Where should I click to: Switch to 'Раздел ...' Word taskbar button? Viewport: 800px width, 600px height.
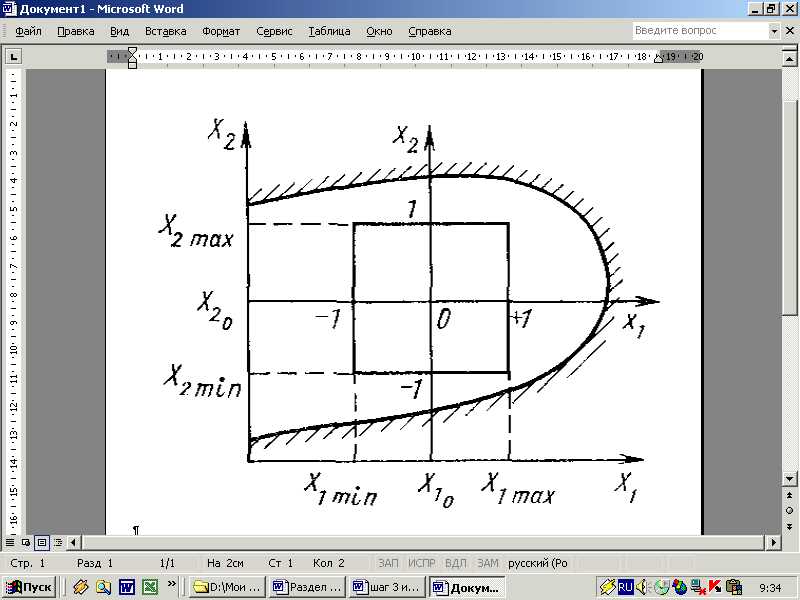(307, 587)
